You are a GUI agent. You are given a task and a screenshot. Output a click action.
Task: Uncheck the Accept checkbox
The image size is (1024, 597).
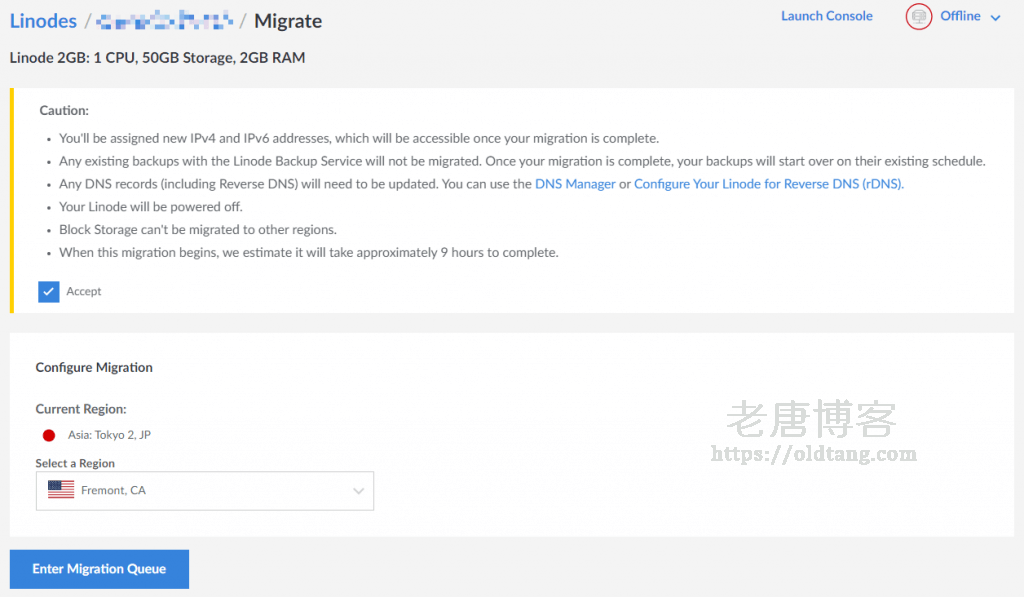coord(48,291)
